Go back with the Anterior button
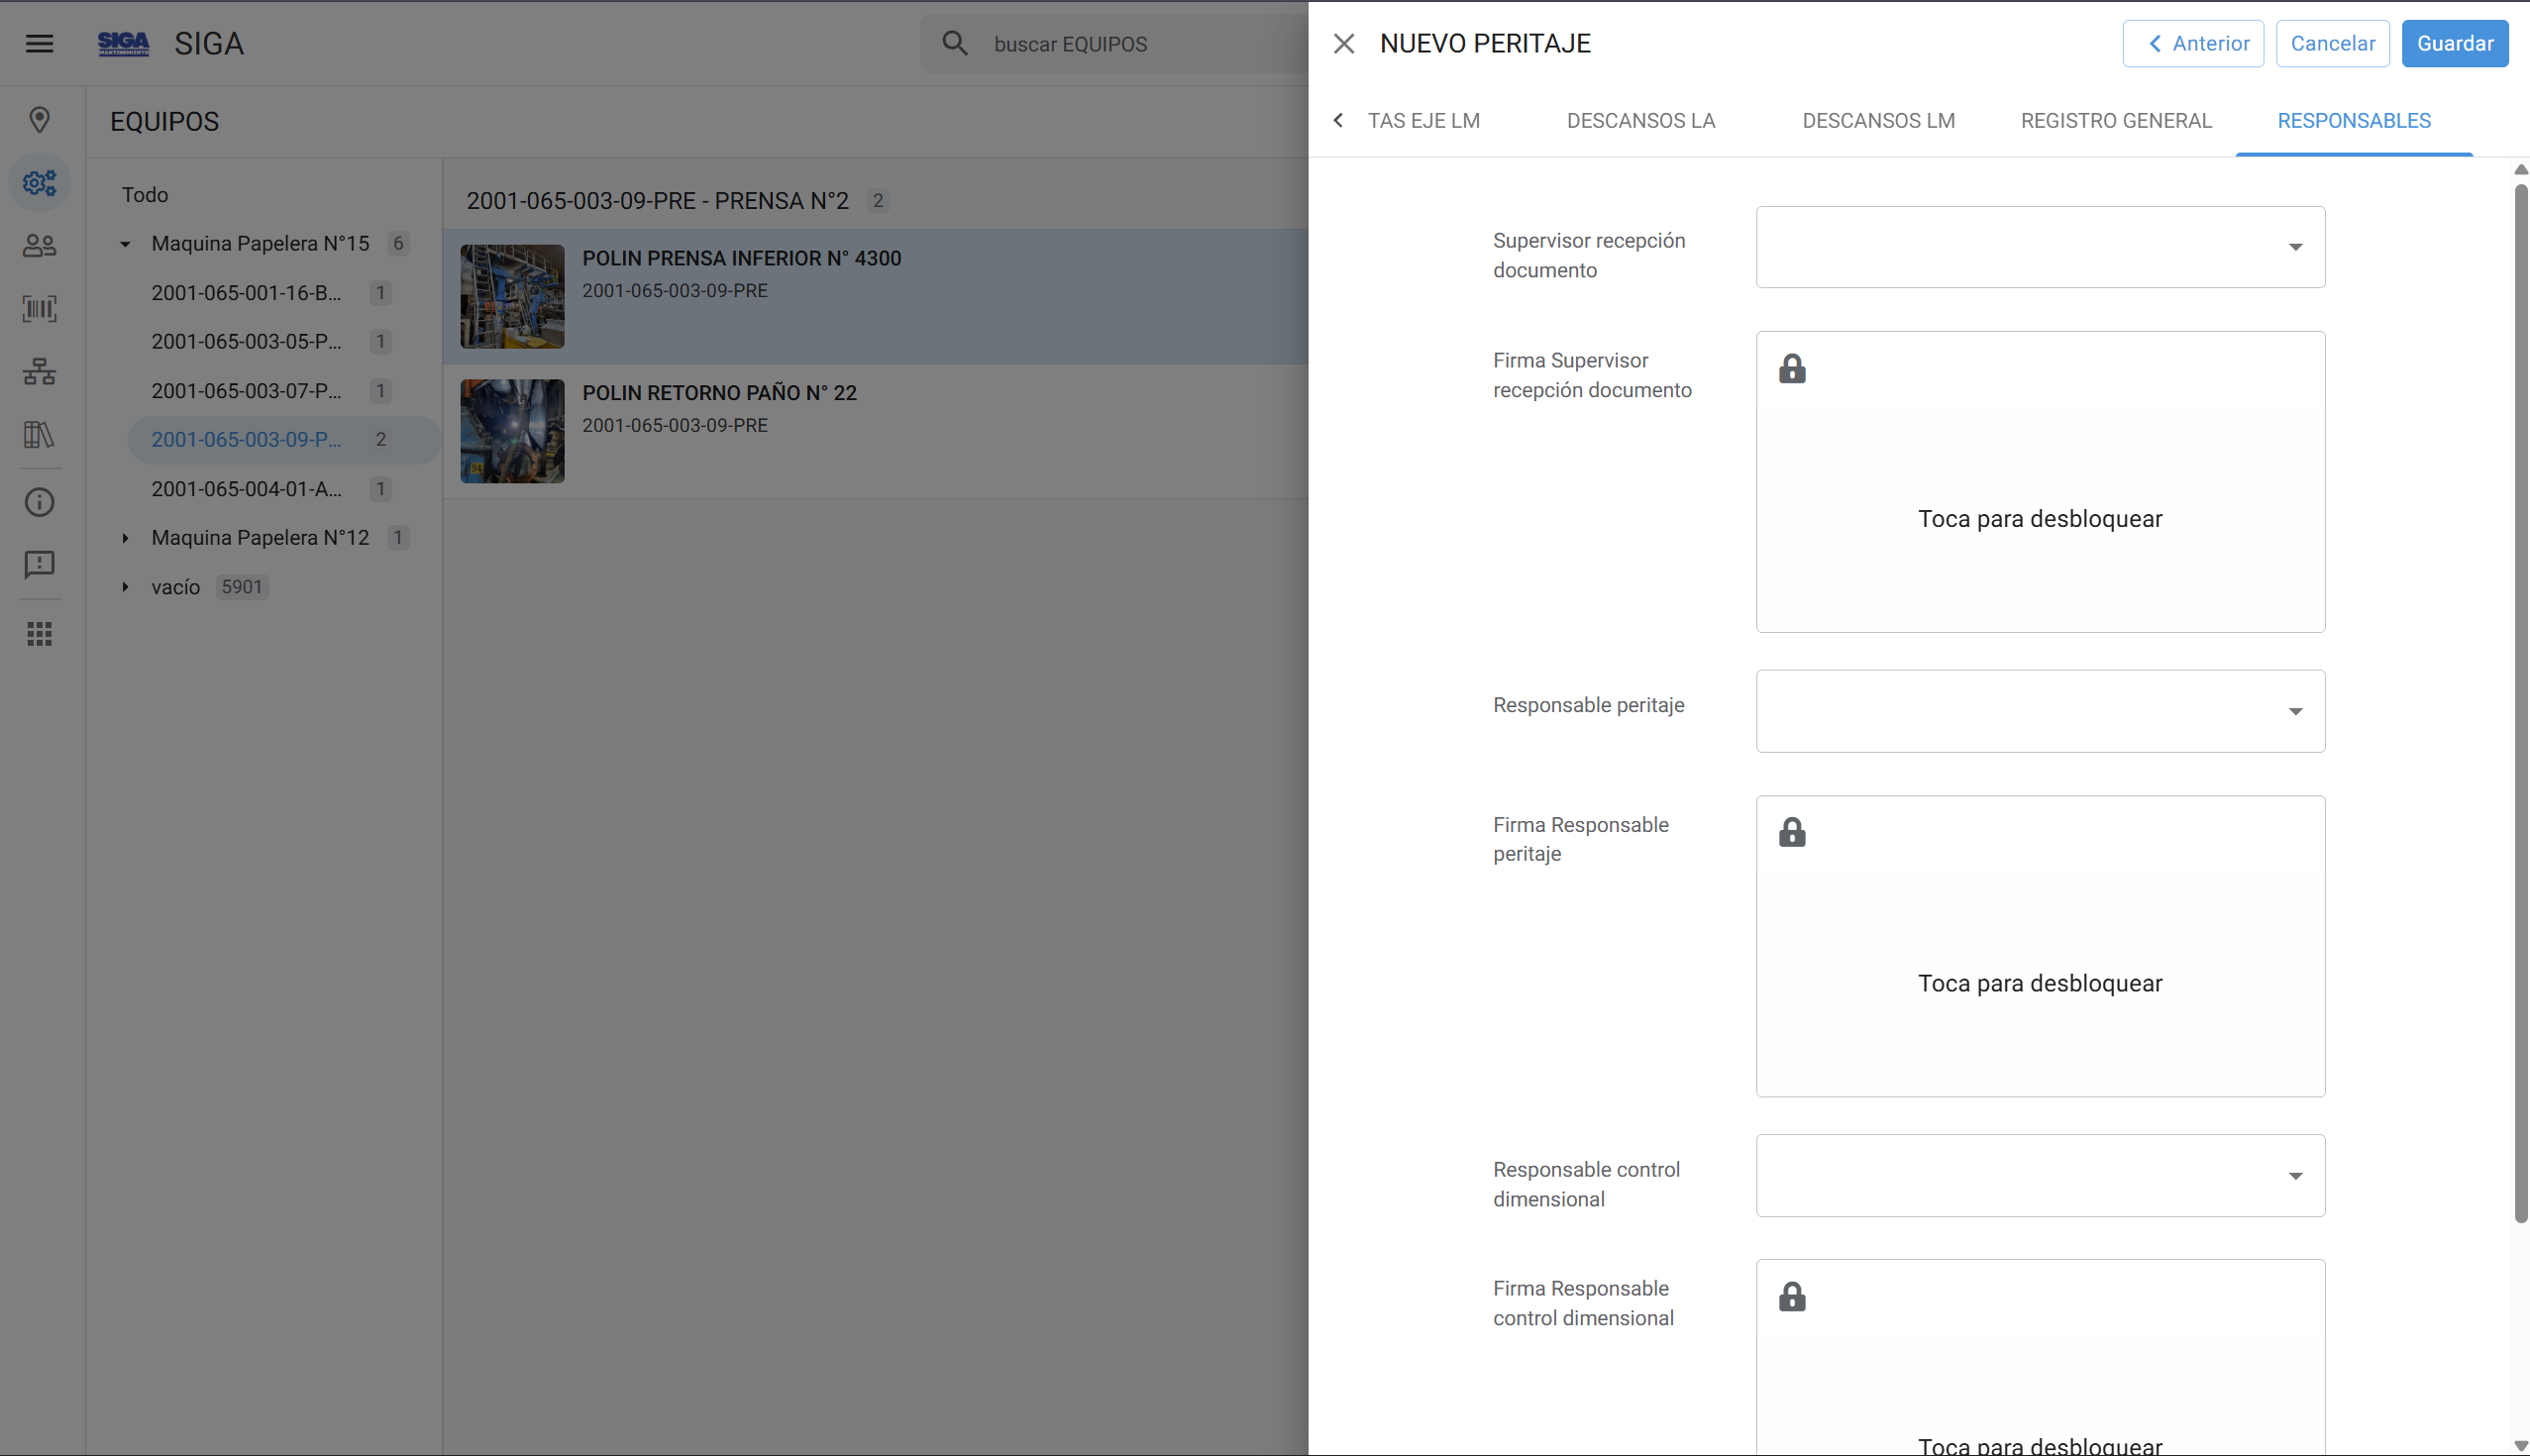 (x=2193, y=44)
